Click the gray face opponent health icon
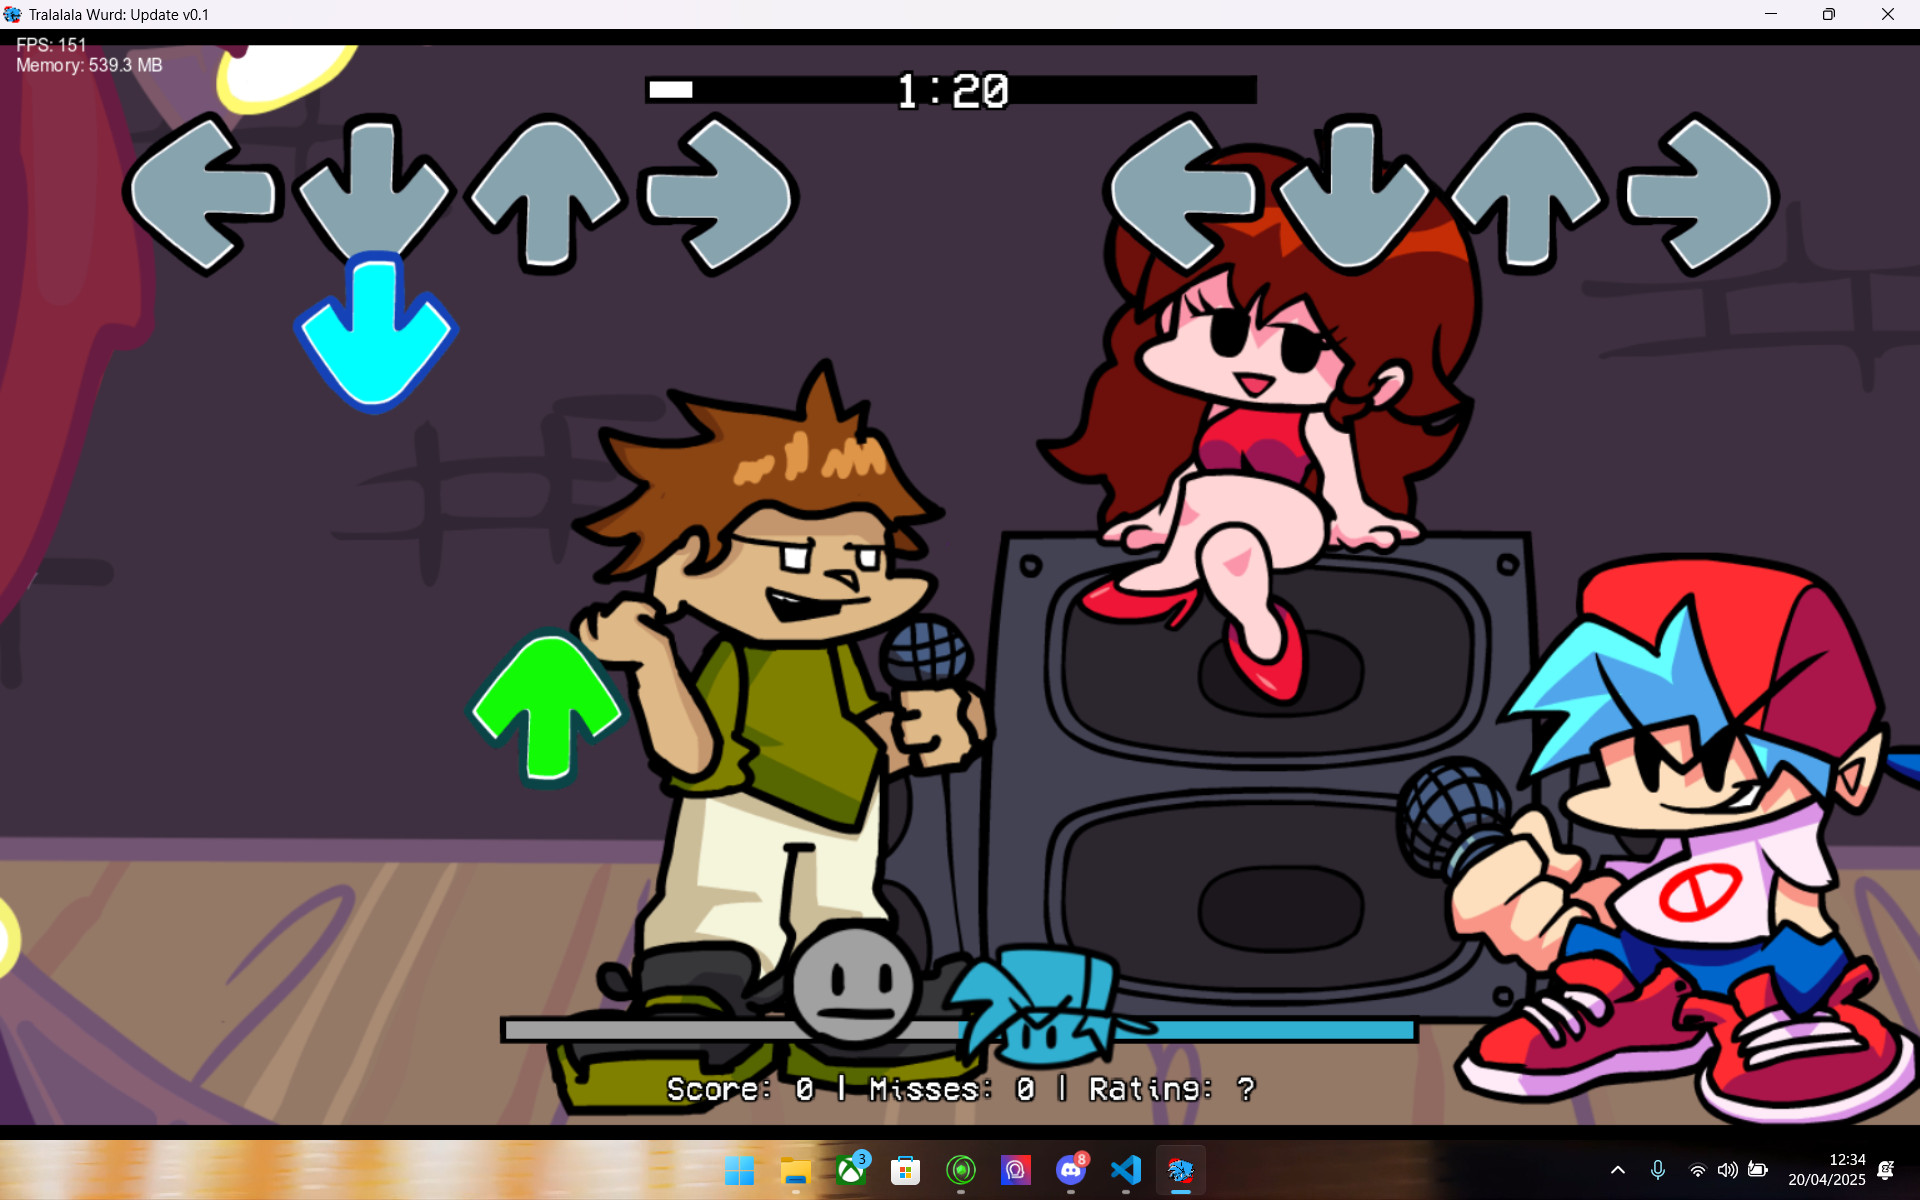 coord(853,985)
